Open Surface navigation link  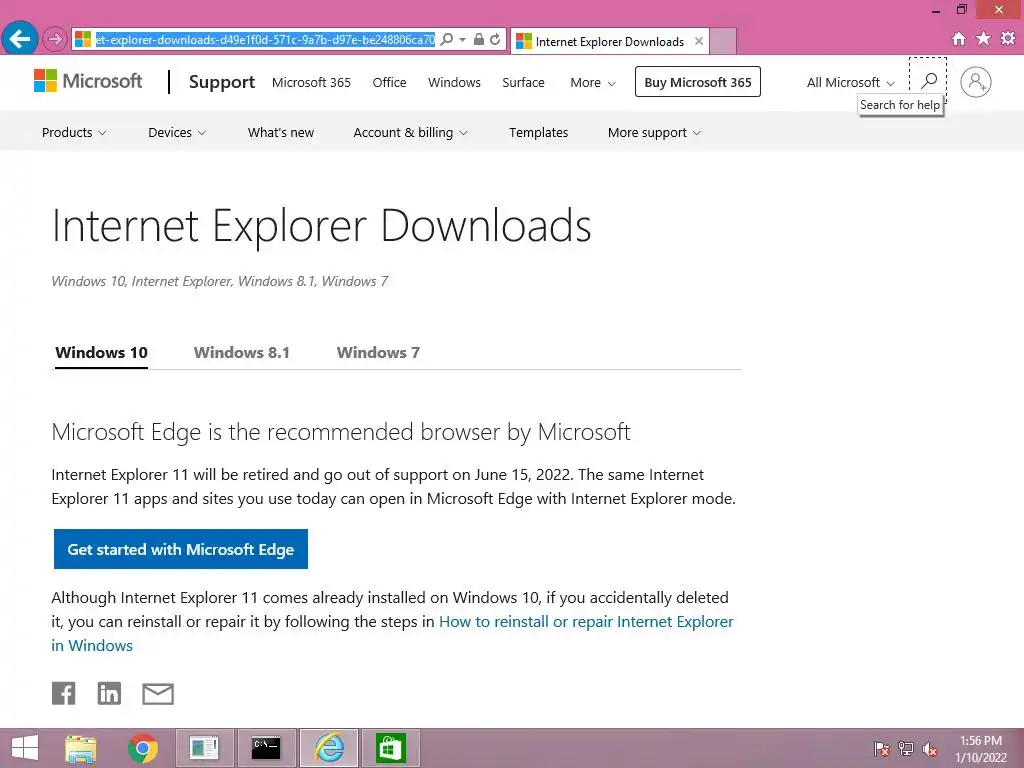523,83
